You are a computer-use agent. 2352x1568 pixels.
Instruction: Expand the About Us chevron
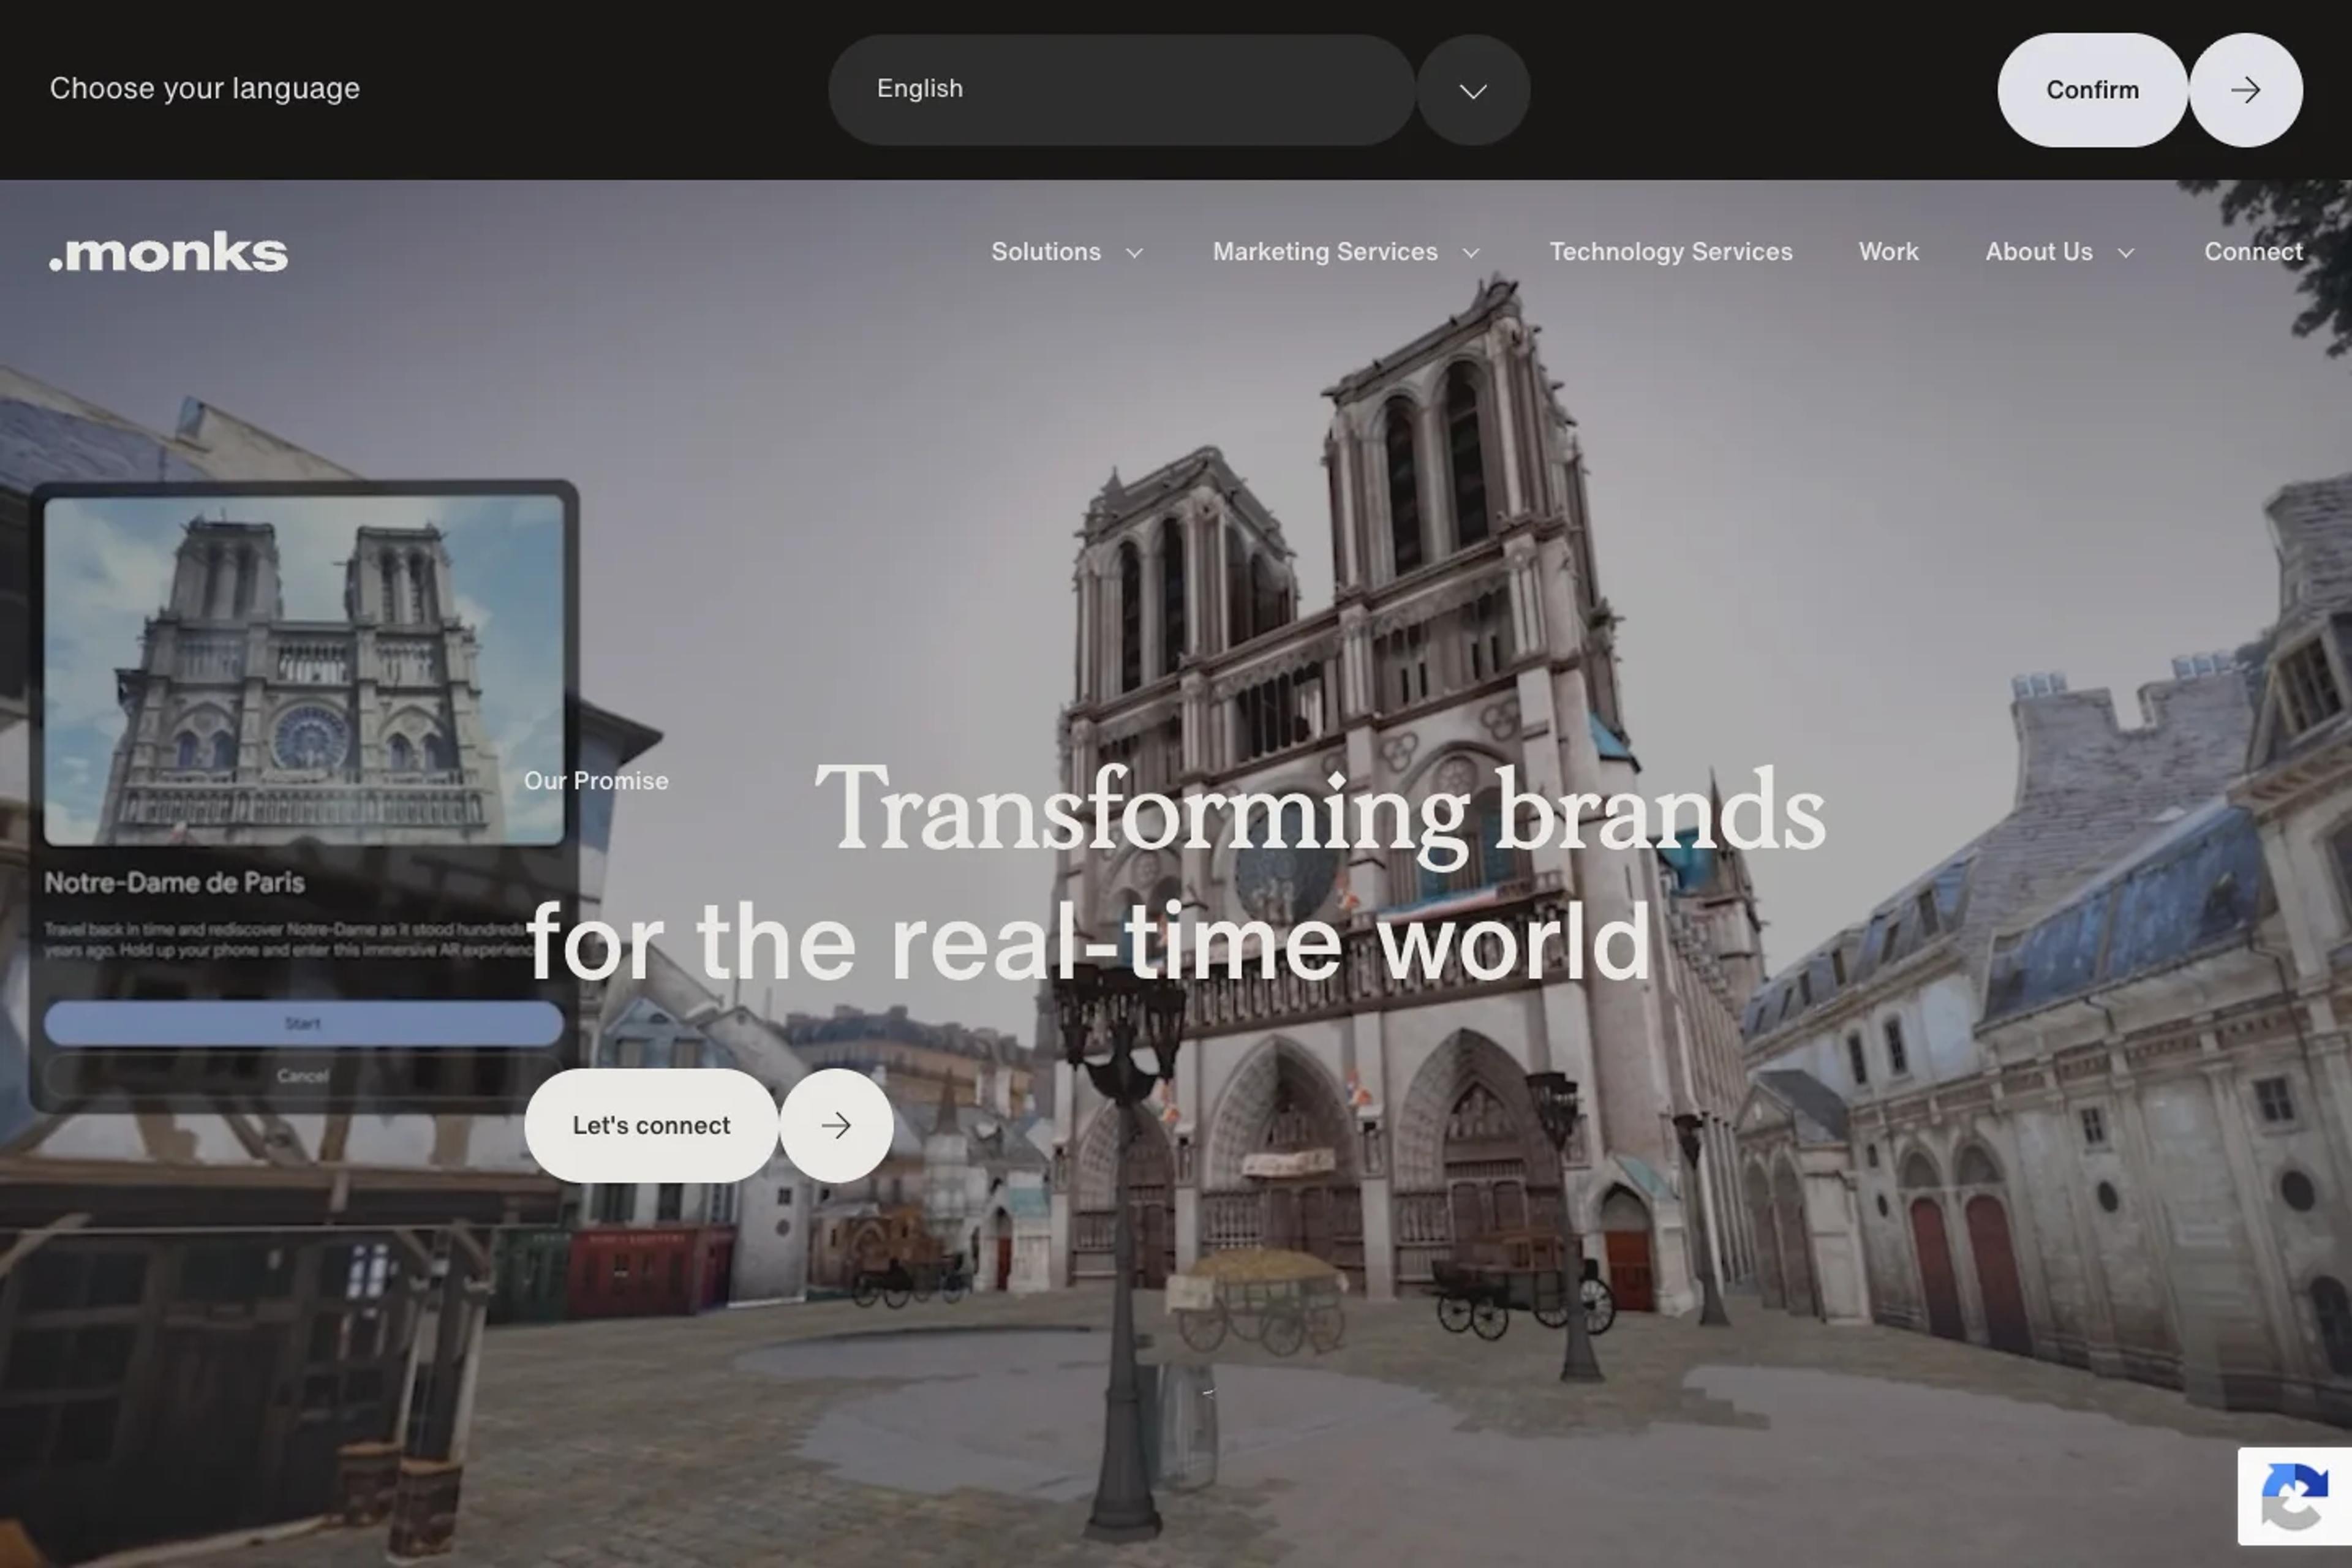point(2126,253)
